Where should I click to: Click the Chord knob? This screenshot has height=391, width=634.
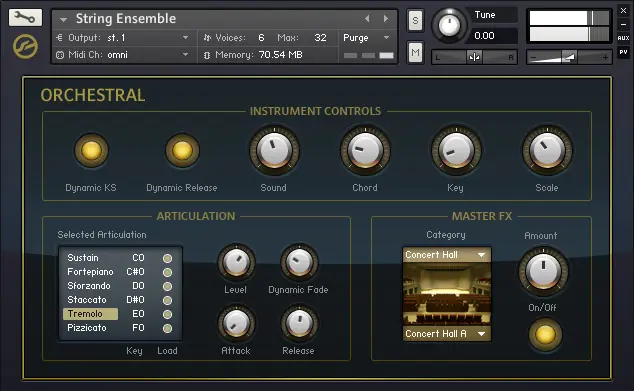(x=365, y=150)
